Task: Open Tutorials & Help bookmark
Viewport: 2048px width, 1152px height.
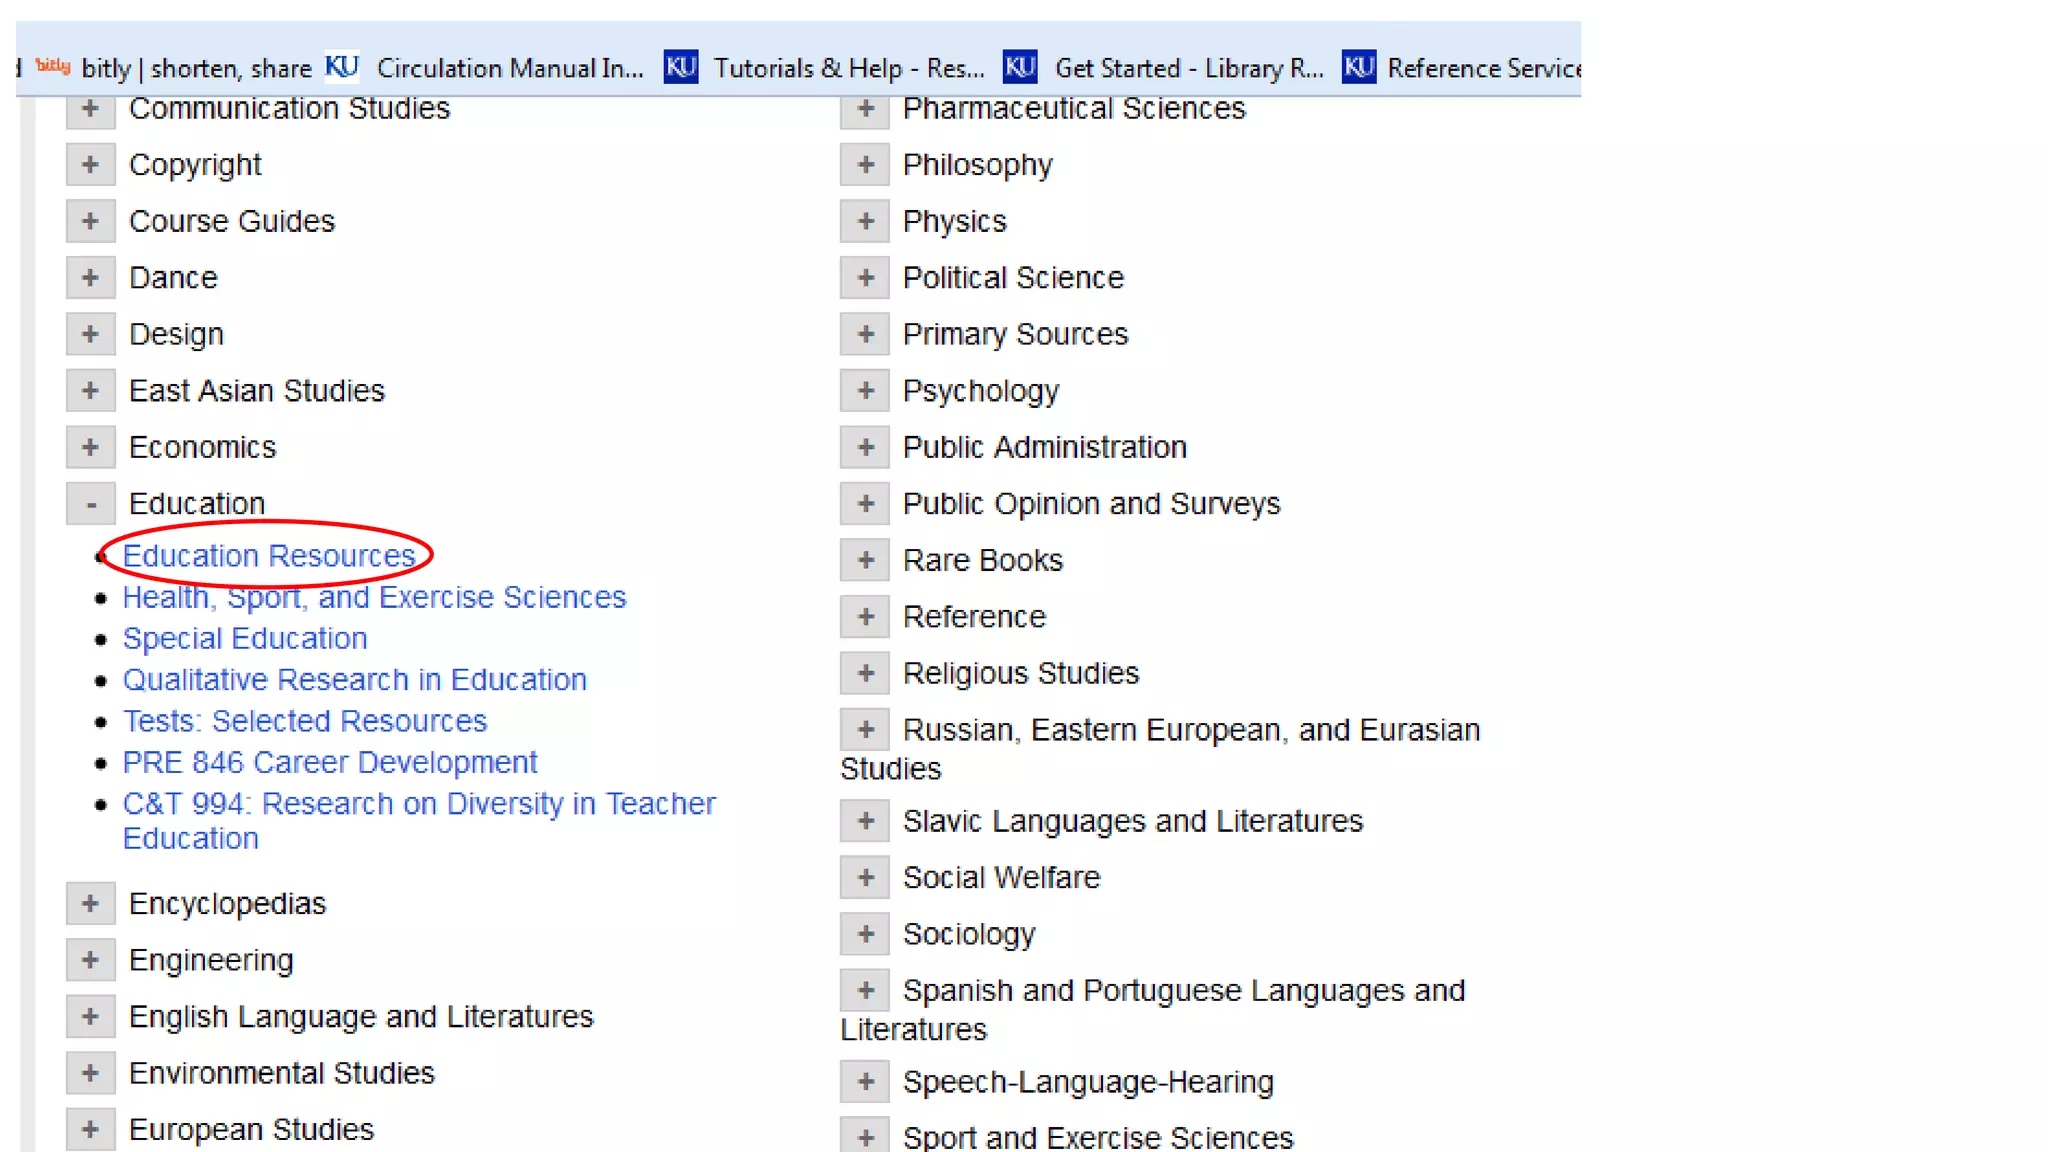Action: click(x=848, y=68)
